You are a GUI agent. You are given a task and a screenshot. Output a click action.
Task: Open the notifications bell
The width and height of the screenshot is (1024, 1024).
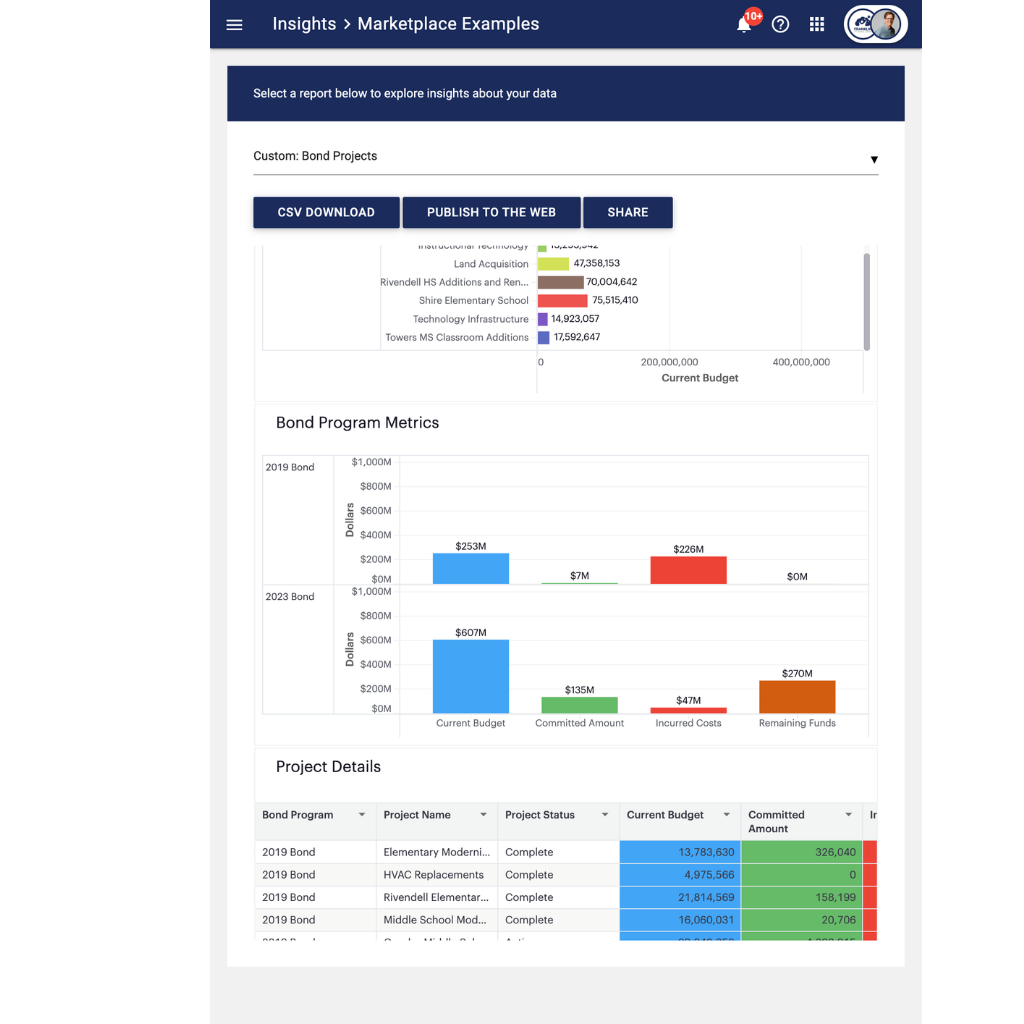click(x=744, y=25)
